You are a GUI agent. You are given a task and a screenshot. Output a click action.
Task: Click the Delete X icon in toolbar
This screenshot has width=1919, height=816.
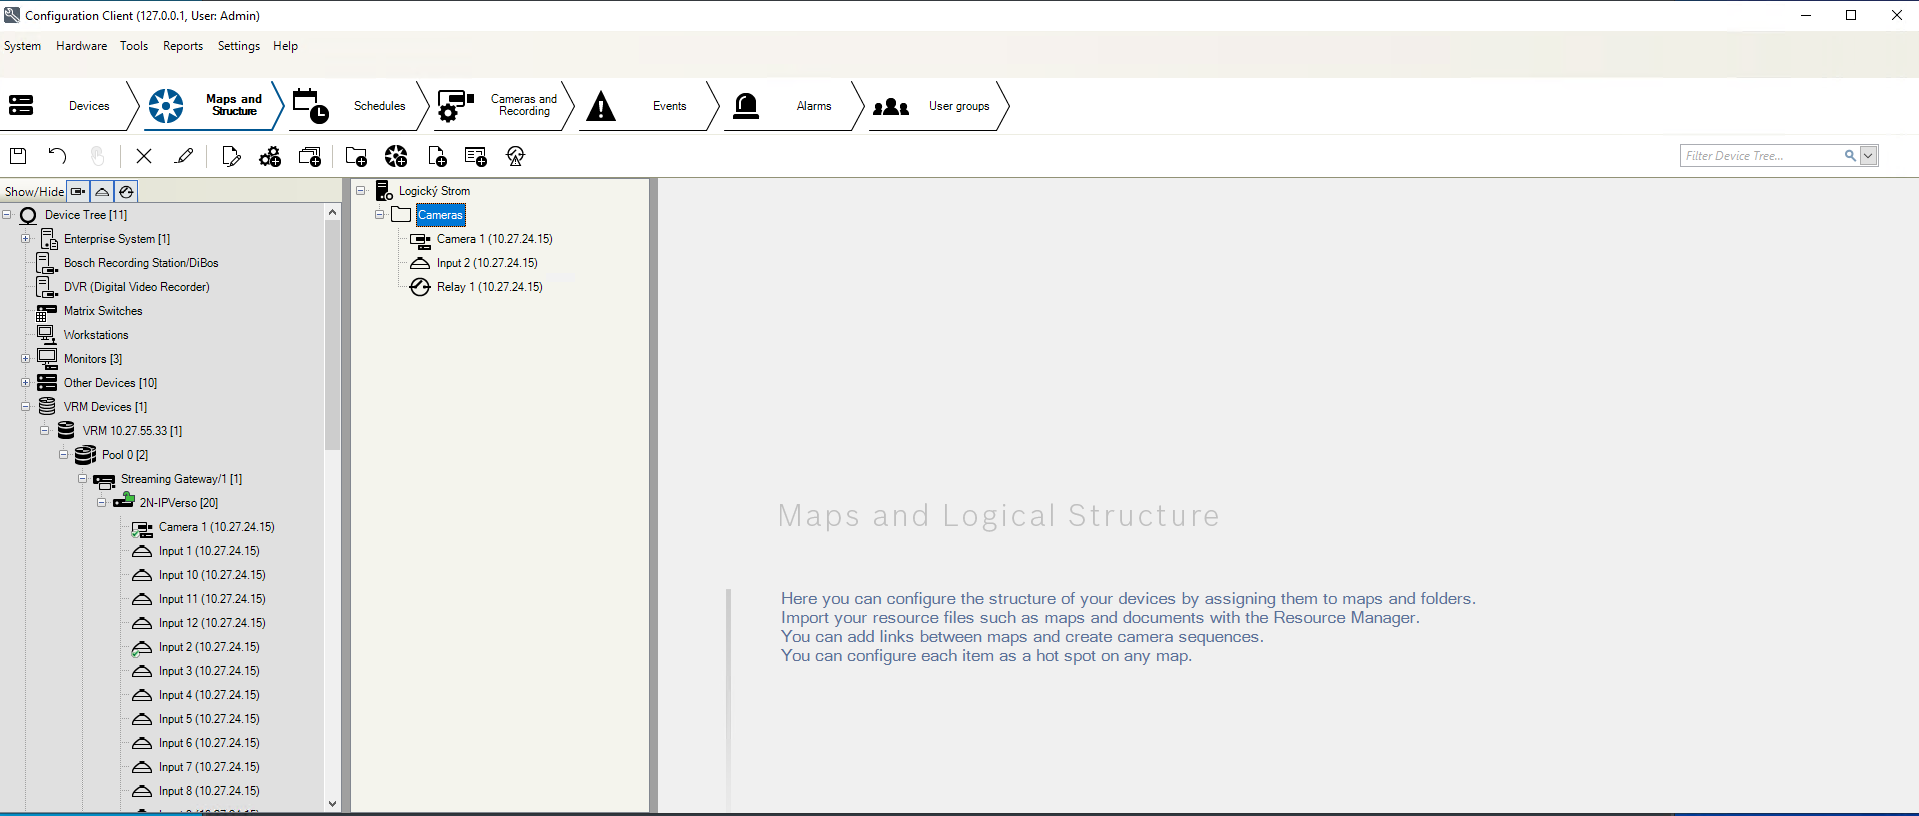(144, 156)
